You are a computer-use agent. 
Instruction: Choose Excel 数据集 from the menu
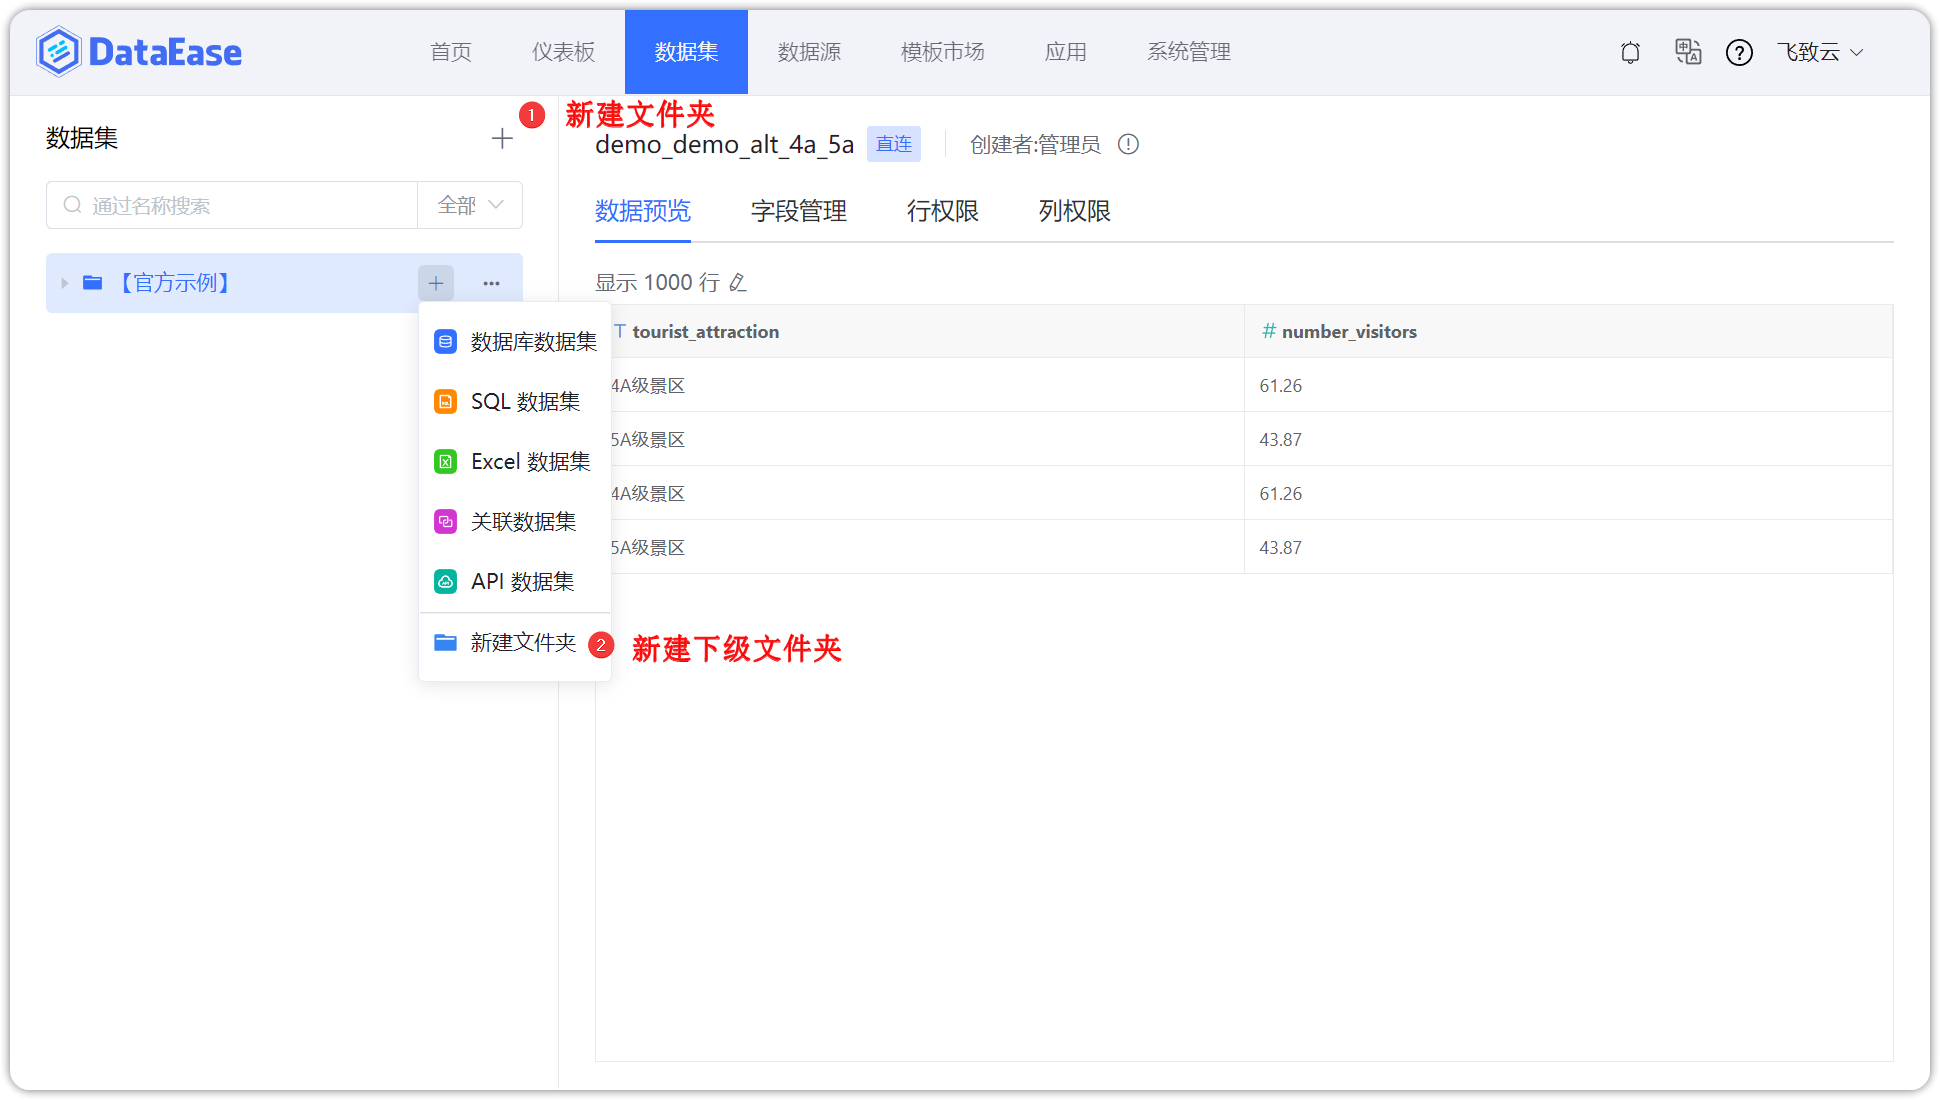coord(515,462)
